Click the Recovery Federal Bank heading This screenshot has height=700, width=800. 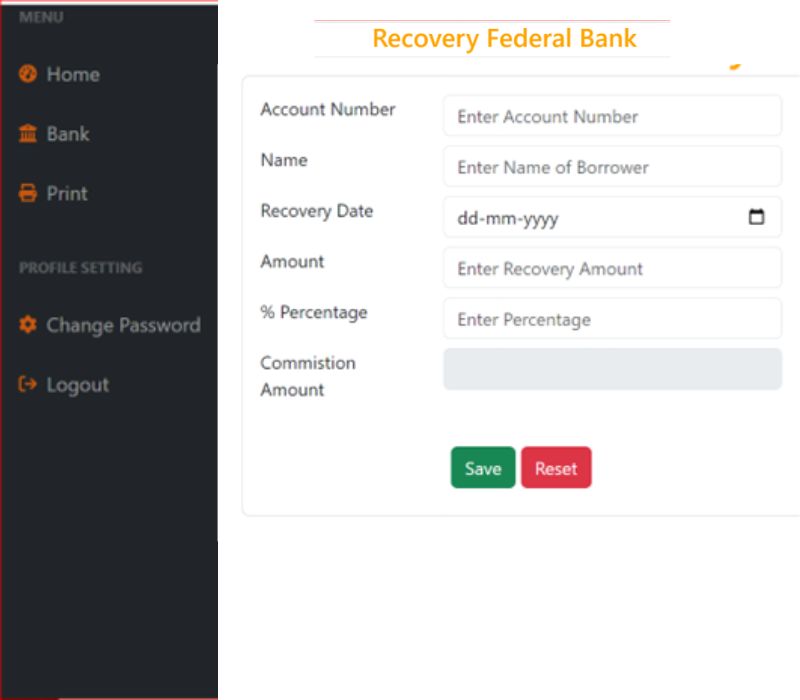pos(504,39)
